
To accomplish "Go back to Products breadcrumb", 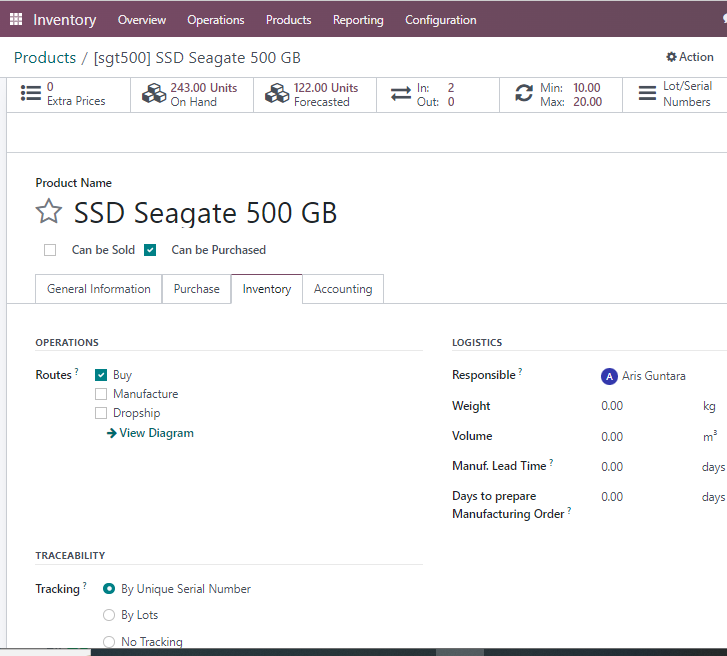I will click(45, 57).
